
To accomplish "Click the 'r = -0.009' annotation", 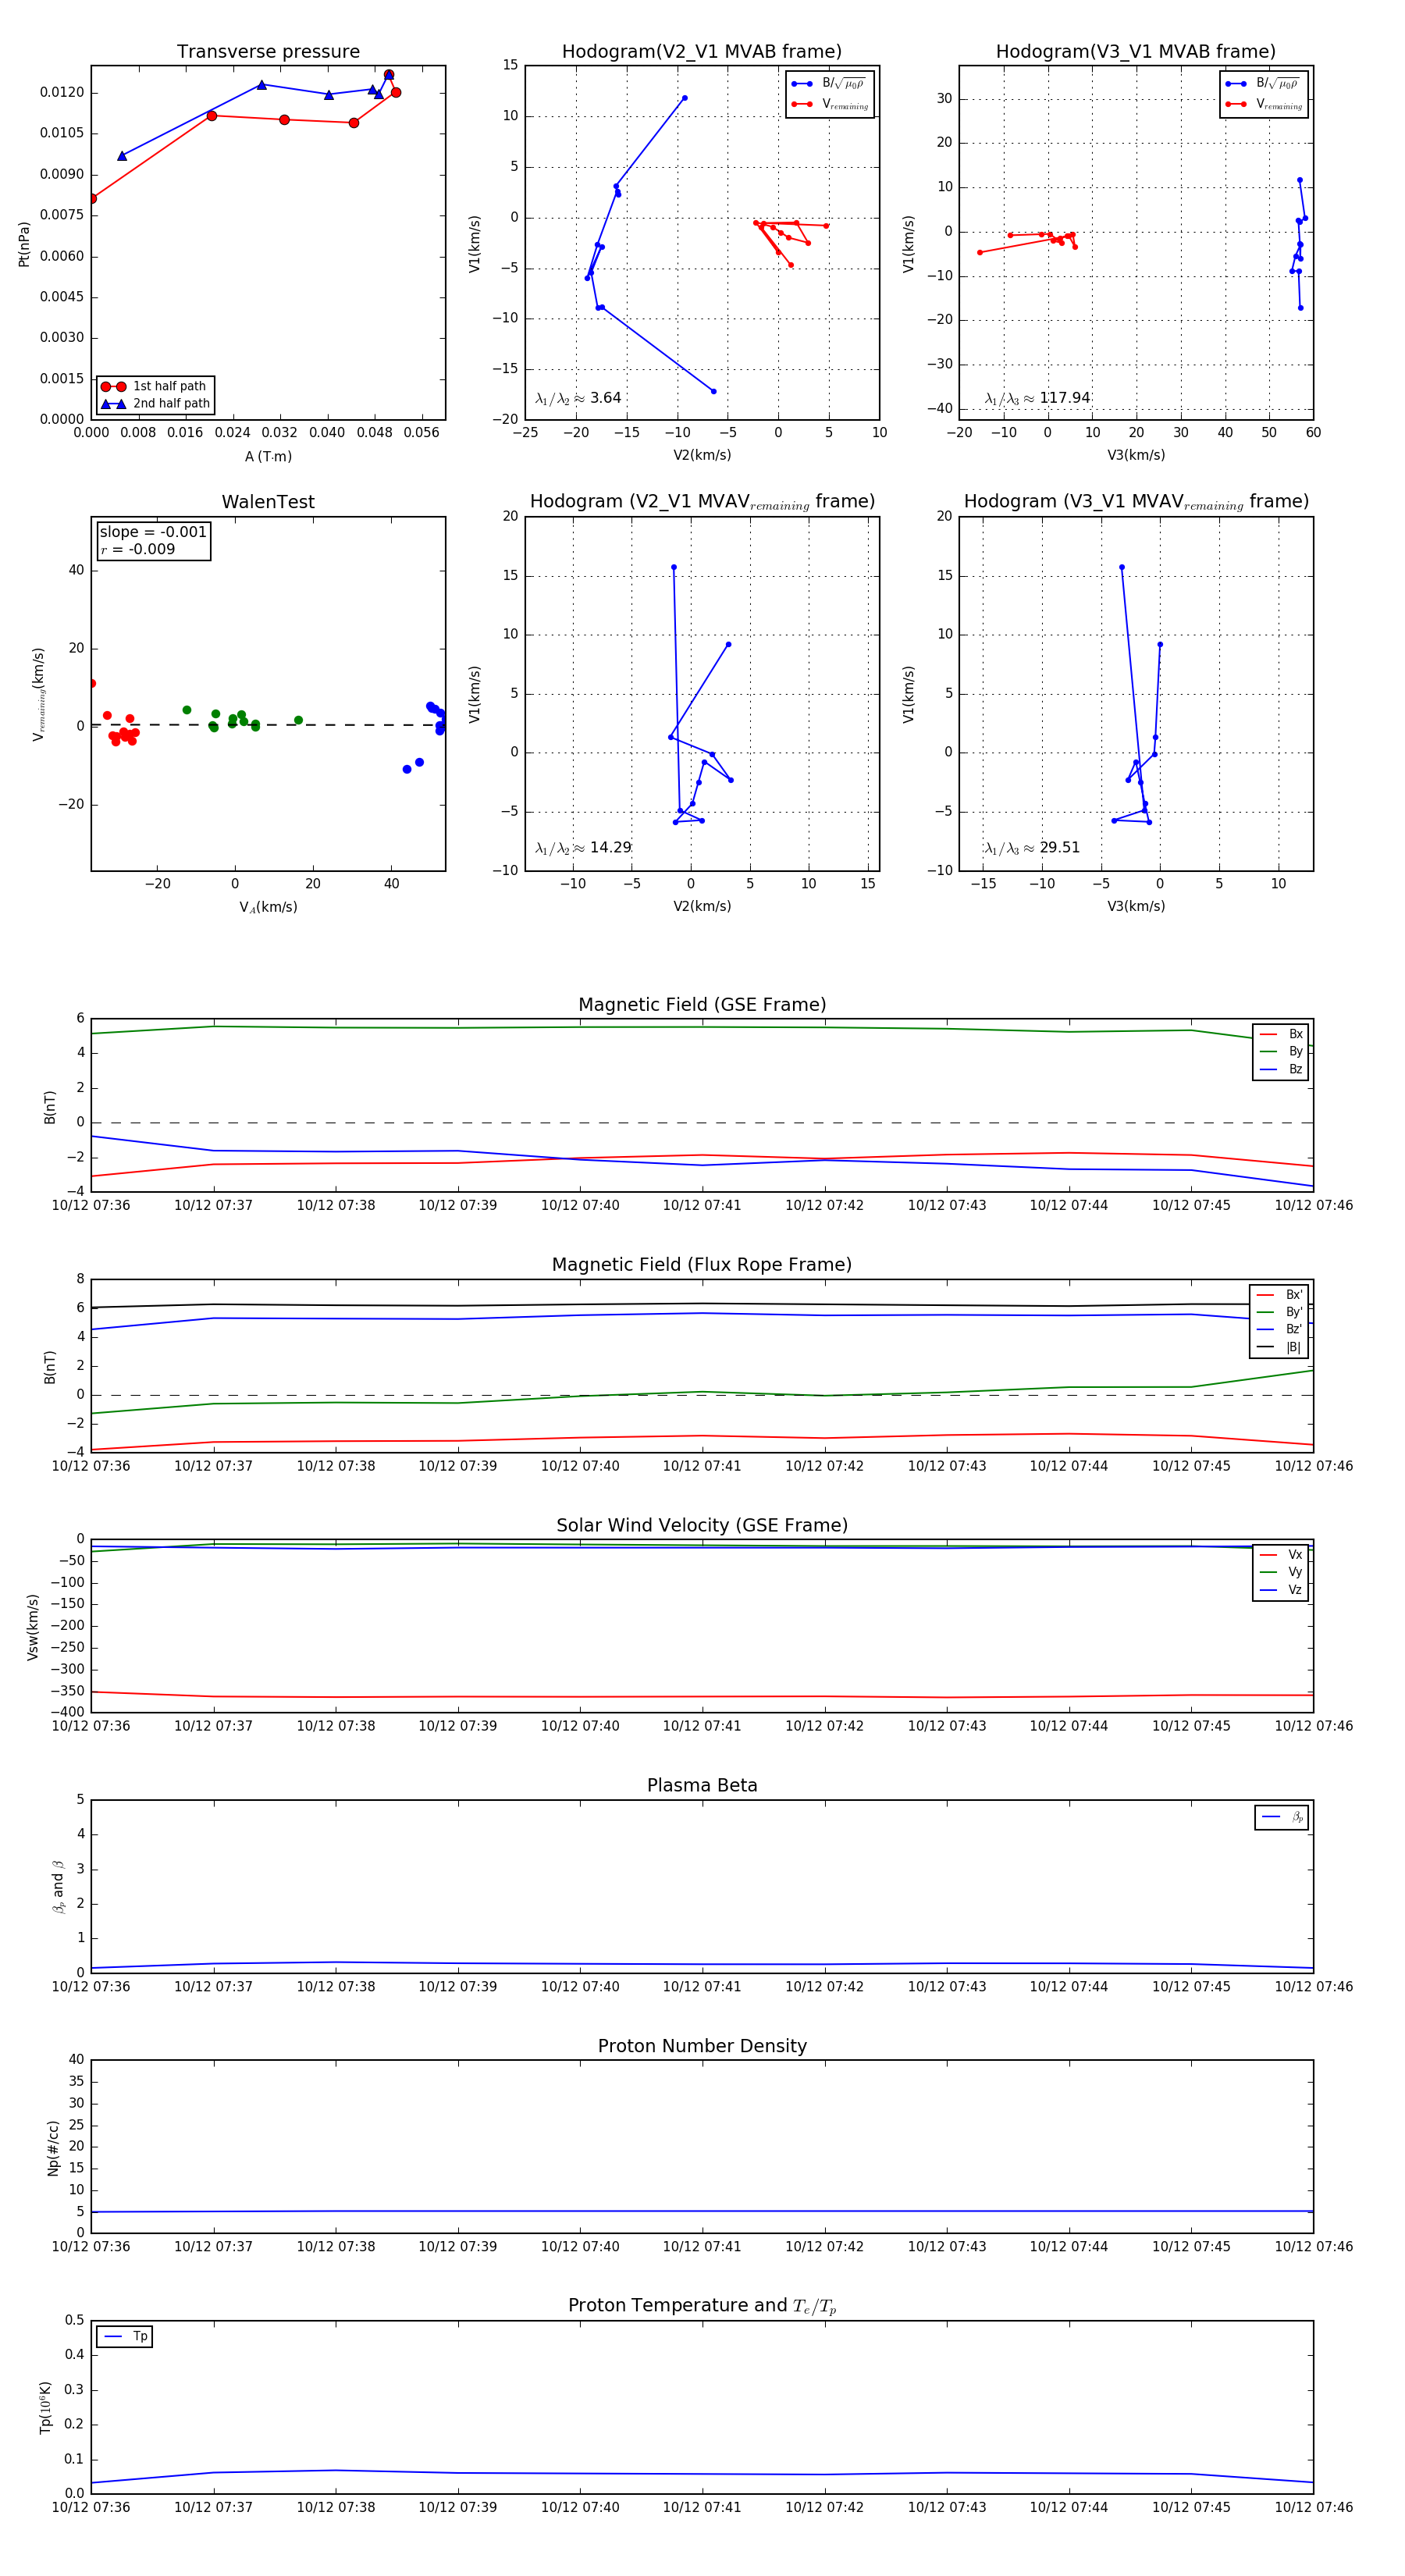I will coord(137,549).
